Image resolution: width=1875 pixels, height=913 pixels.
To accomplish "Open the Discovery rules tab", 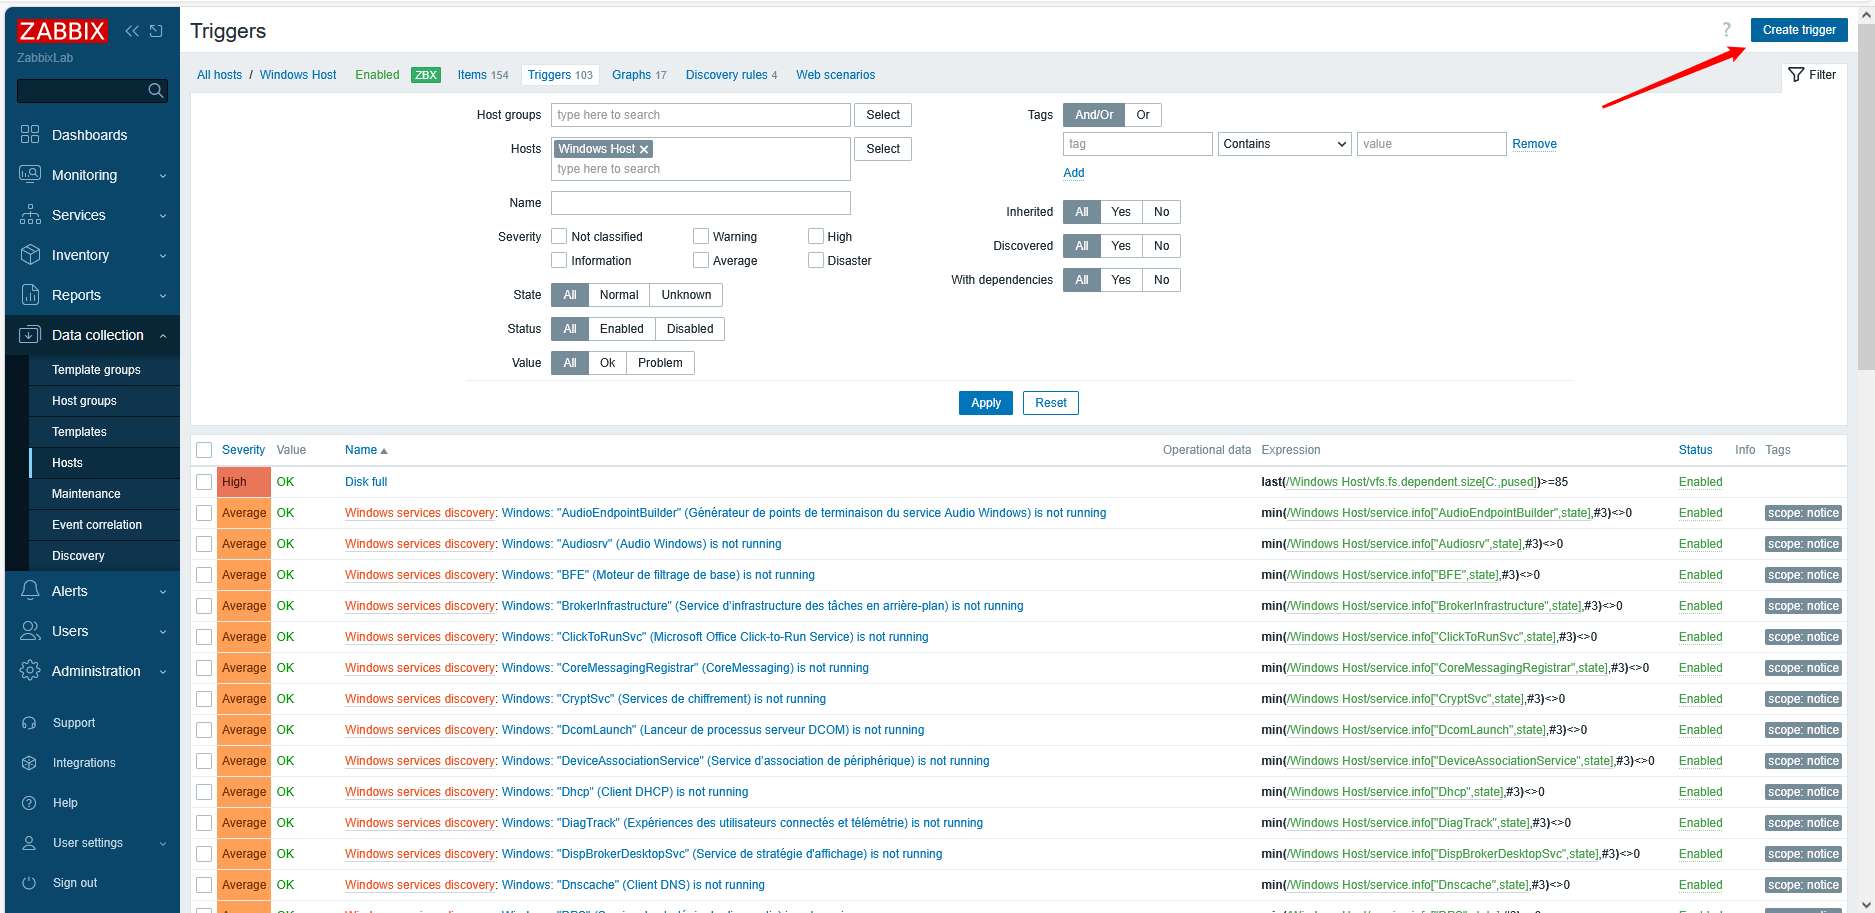I will tap(726, 75).
